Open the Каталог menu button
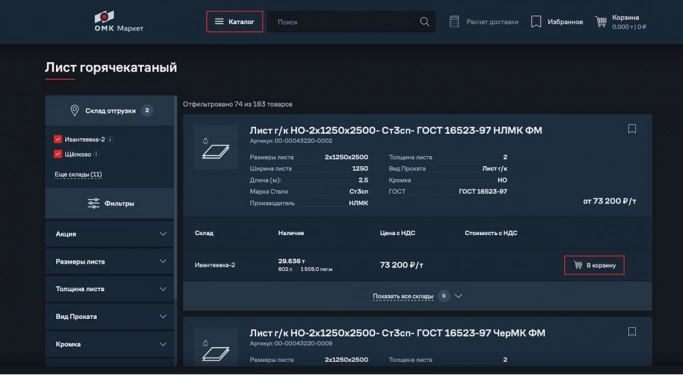The height and width of the screenshot is (375, 683). point(235,22)
